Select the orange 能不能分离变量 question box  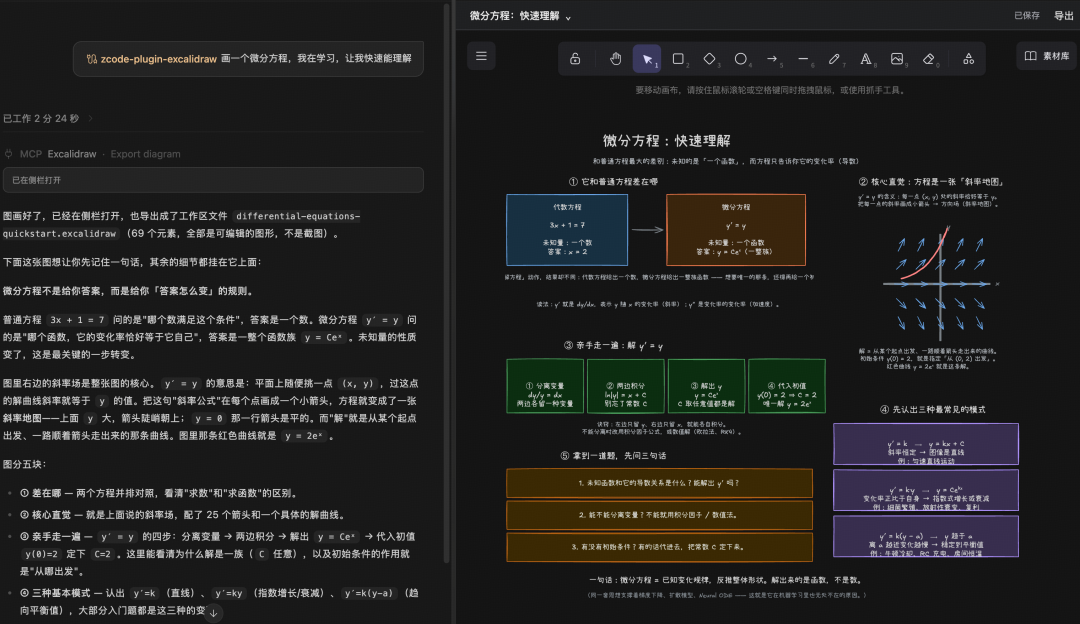click(x=659, y=515)
